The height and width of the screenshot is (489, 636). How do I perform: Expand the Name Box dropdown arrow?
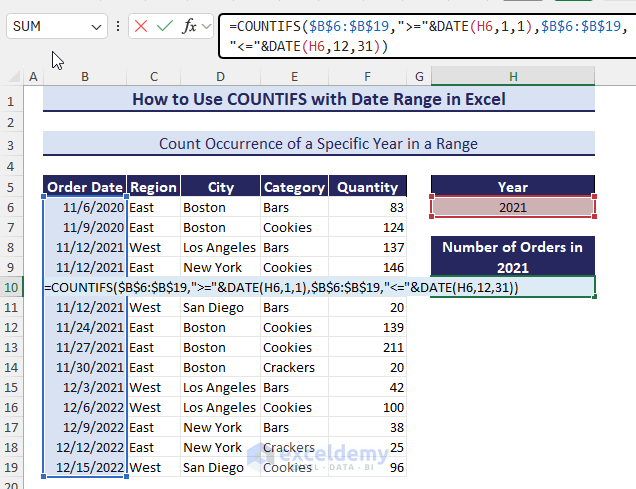[x=96, y=26]
